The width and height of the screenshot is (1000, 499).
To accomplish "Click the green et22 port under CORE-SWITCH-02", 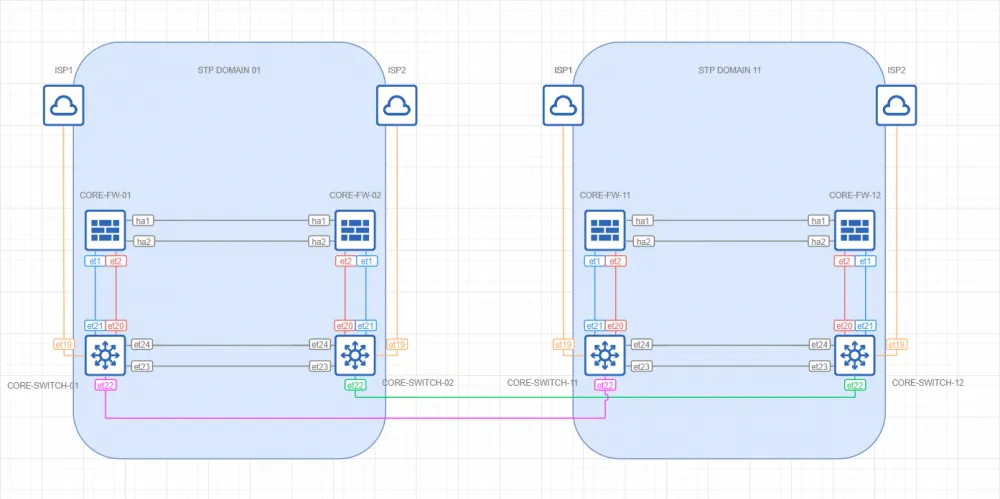I will click(355, 385).
